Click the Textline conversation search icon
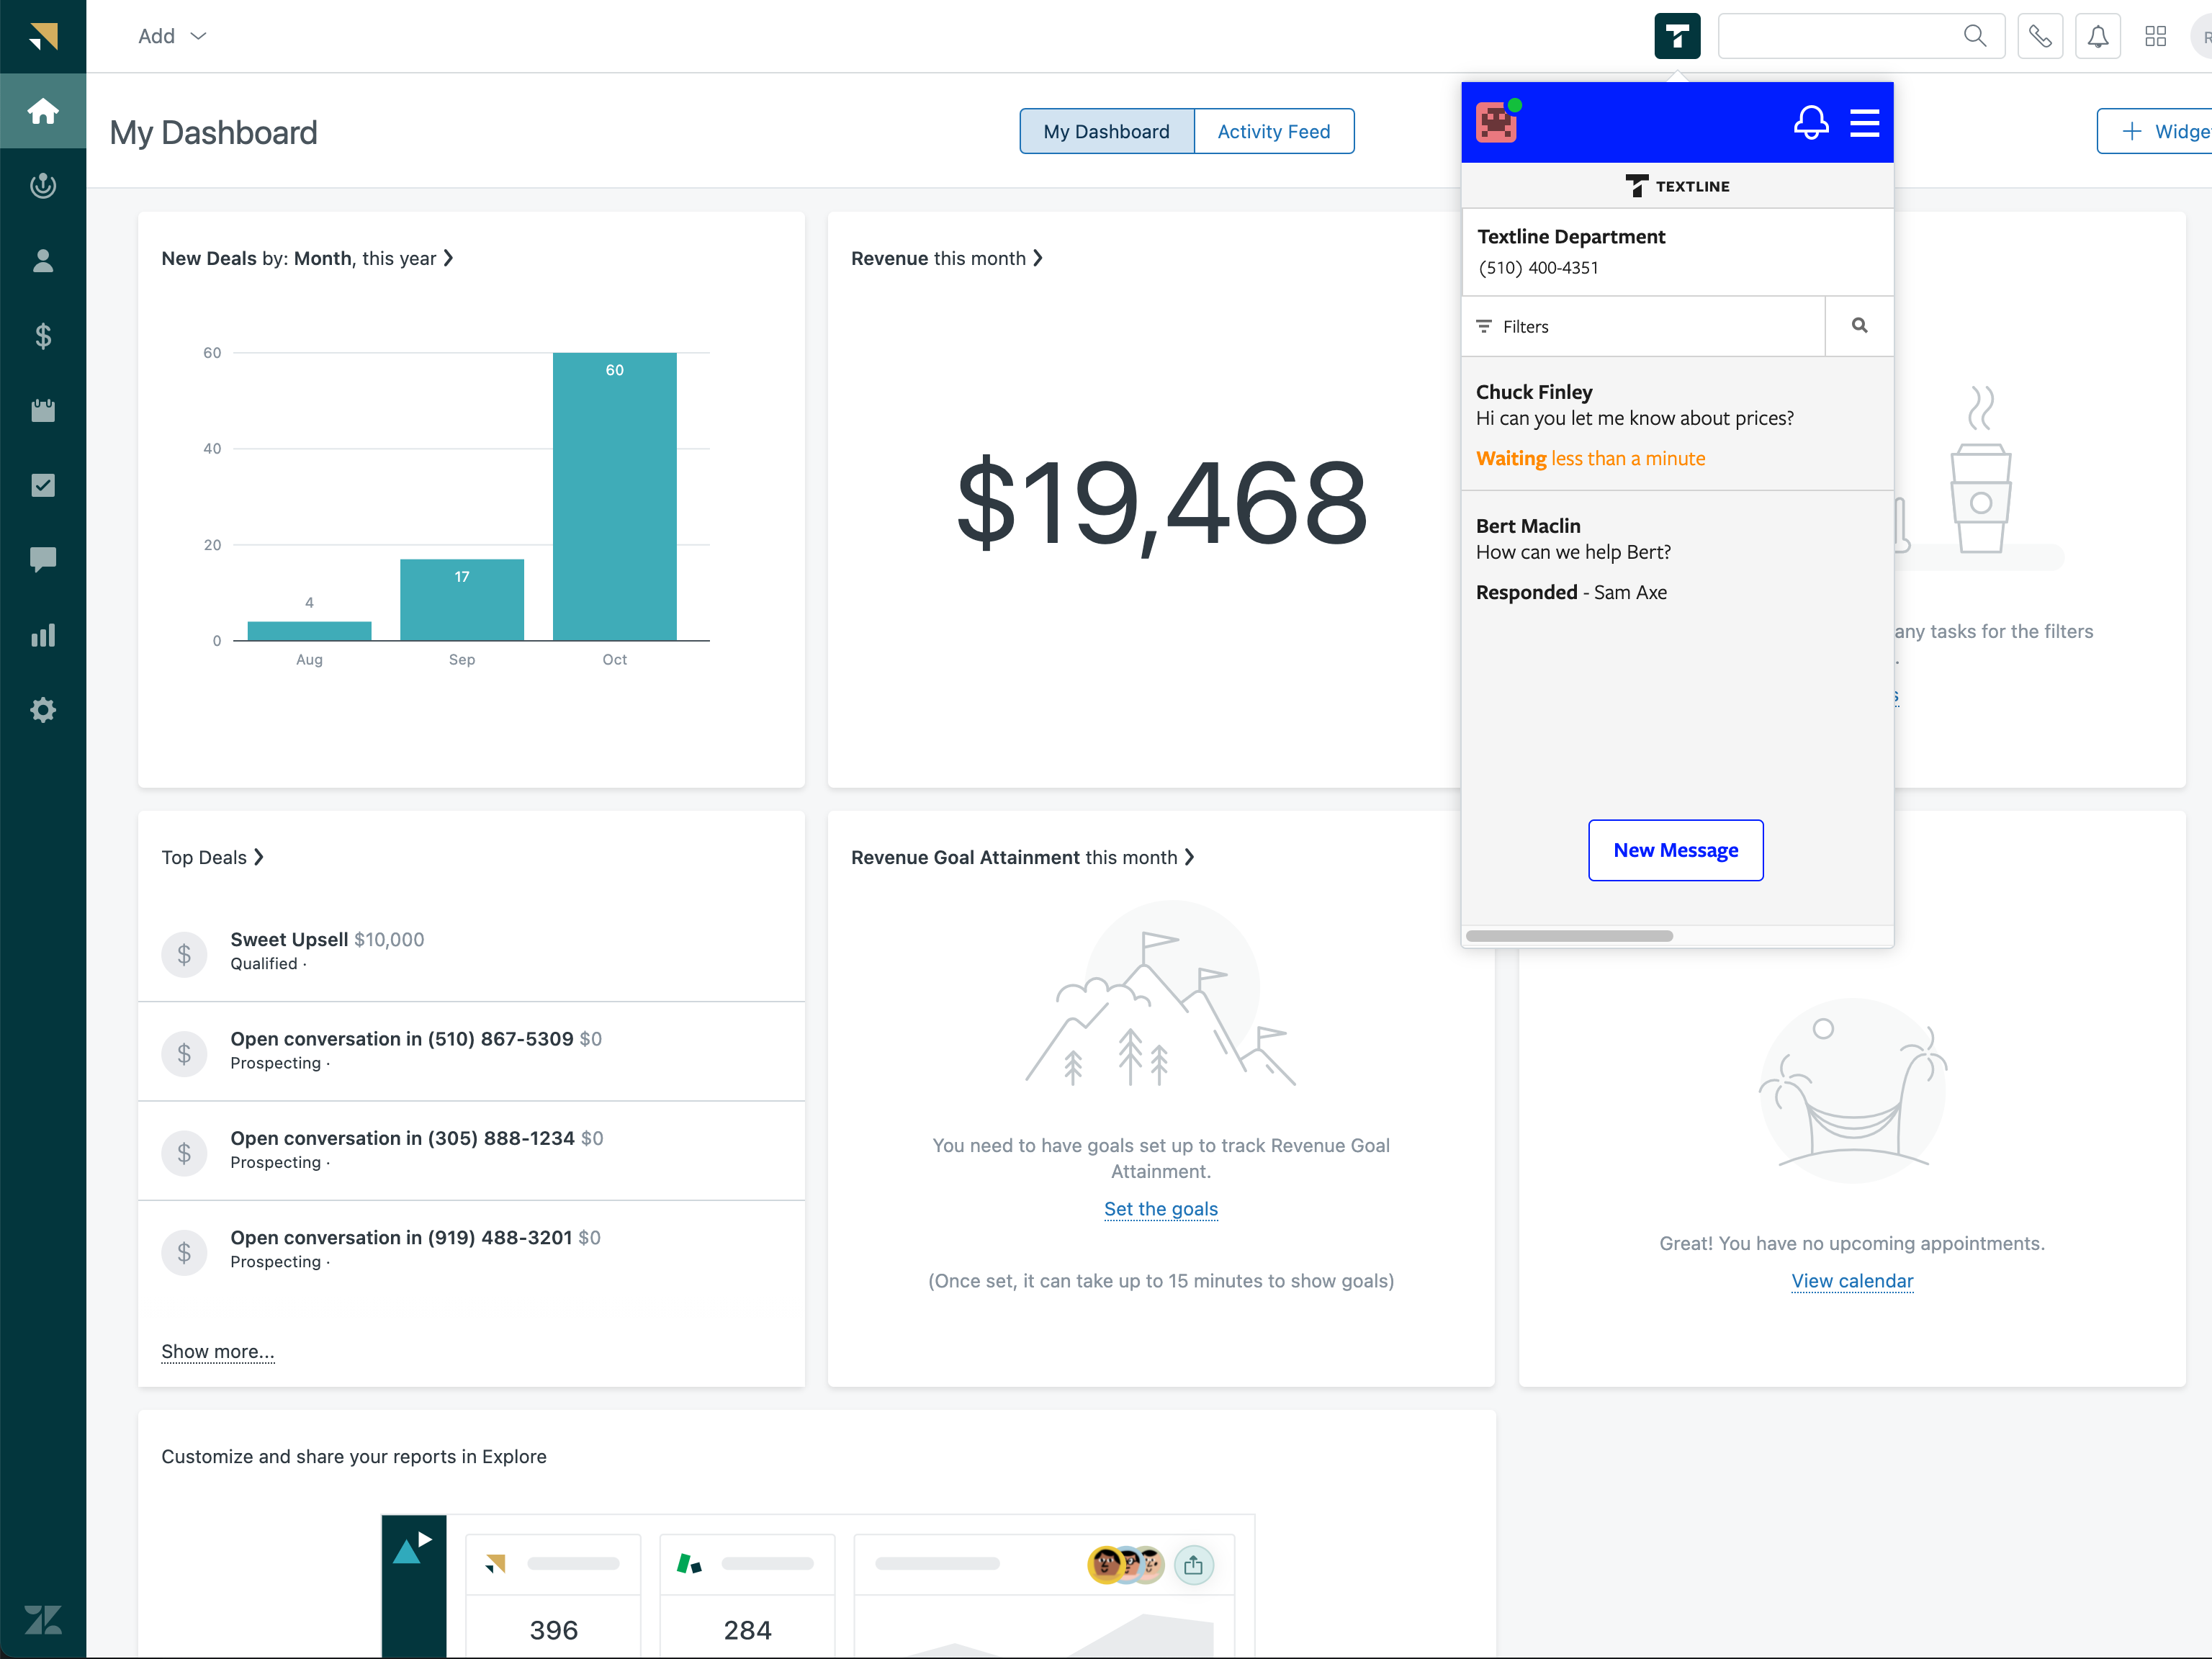 point(1859,326)
